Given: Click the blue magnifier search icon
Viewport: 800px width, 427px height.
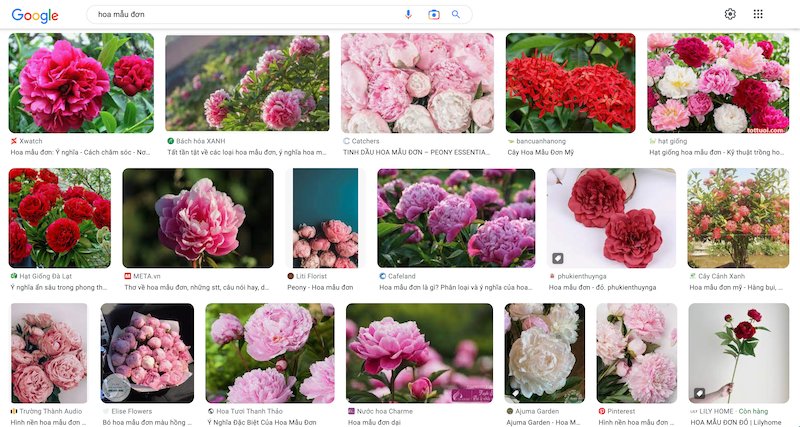Looking at the screenshot, I should click(x=456, y=15).
